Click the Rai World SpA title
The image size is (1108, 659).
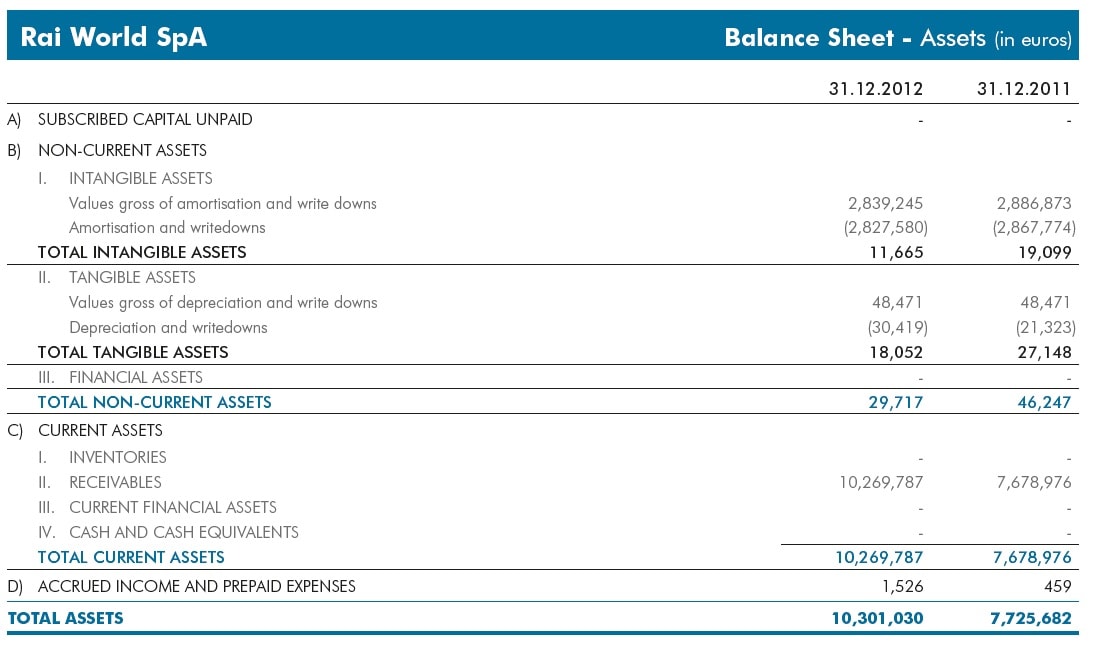tap(114, 38)
